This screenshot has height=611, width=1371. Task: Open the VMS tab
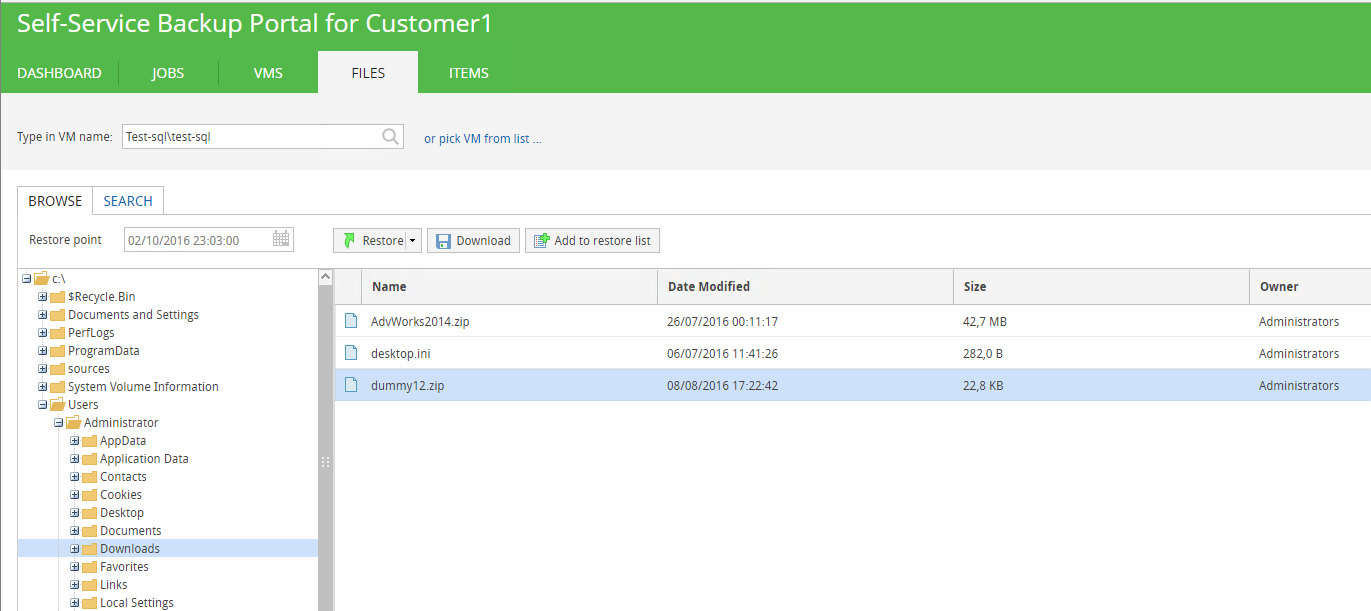pyautogui.click(x=268, y=73)
